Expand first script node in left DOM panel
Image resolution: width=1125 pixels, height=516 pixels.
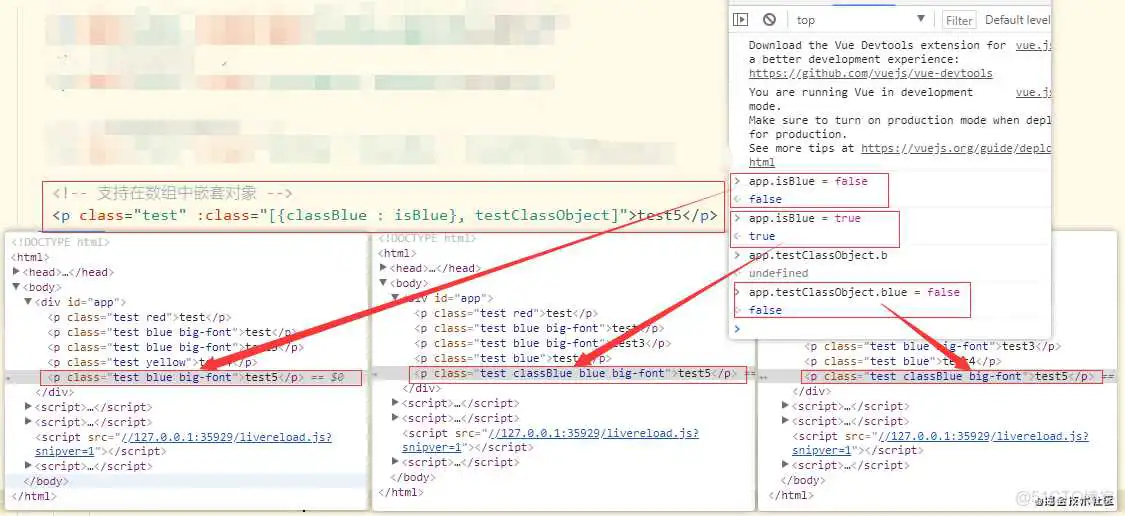click(29, 407)
